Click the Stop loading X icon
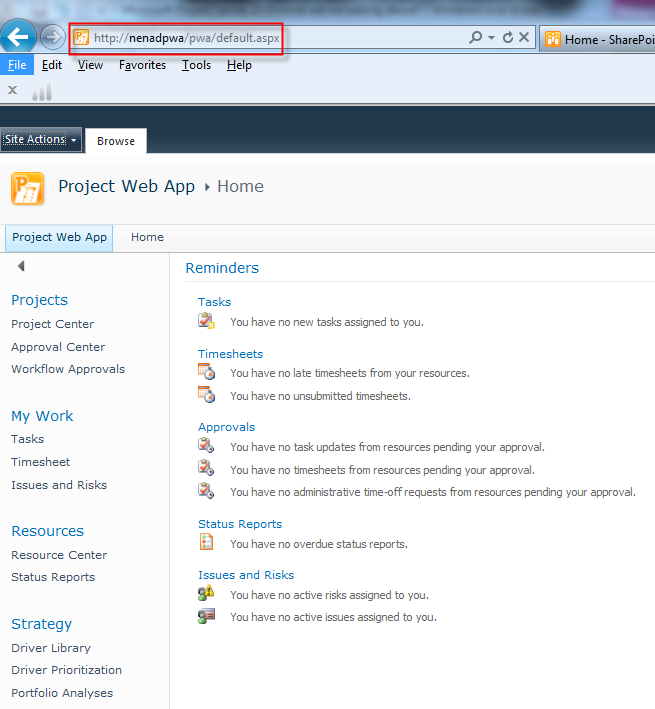 (524, 38)
